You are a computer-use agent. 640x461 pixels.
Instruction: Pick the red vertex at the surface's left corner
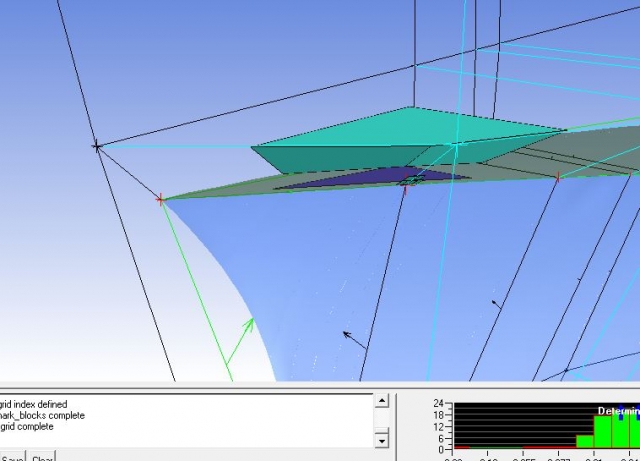pos(160,200)
